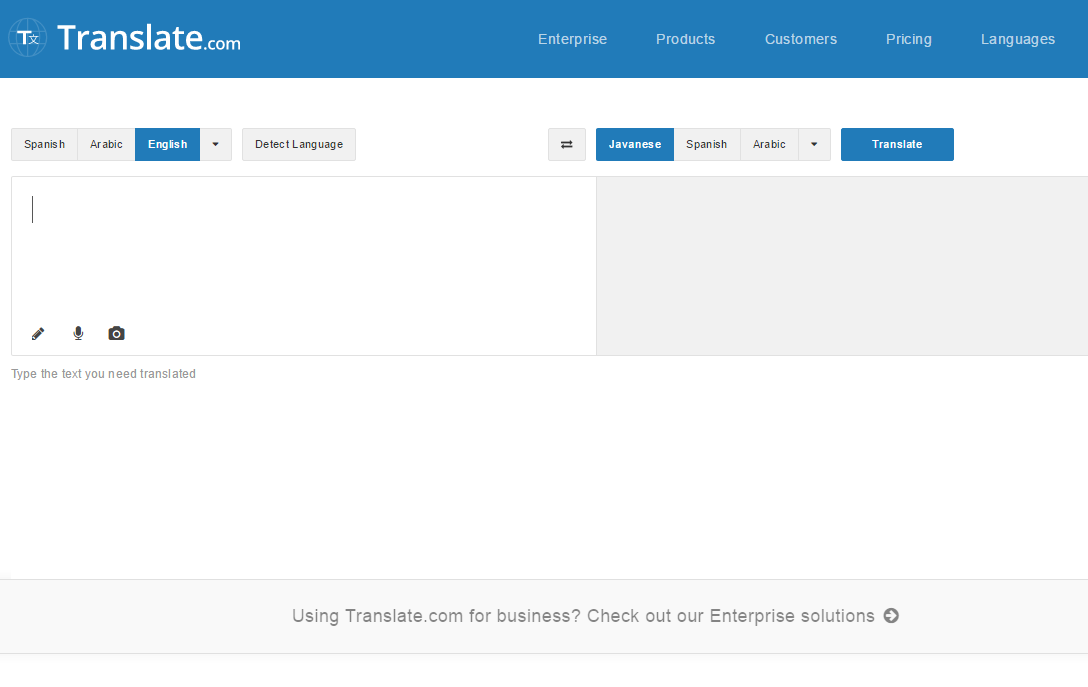
Task: Click arrow icon beside Enterprise solutions
Action: point(891,616)
